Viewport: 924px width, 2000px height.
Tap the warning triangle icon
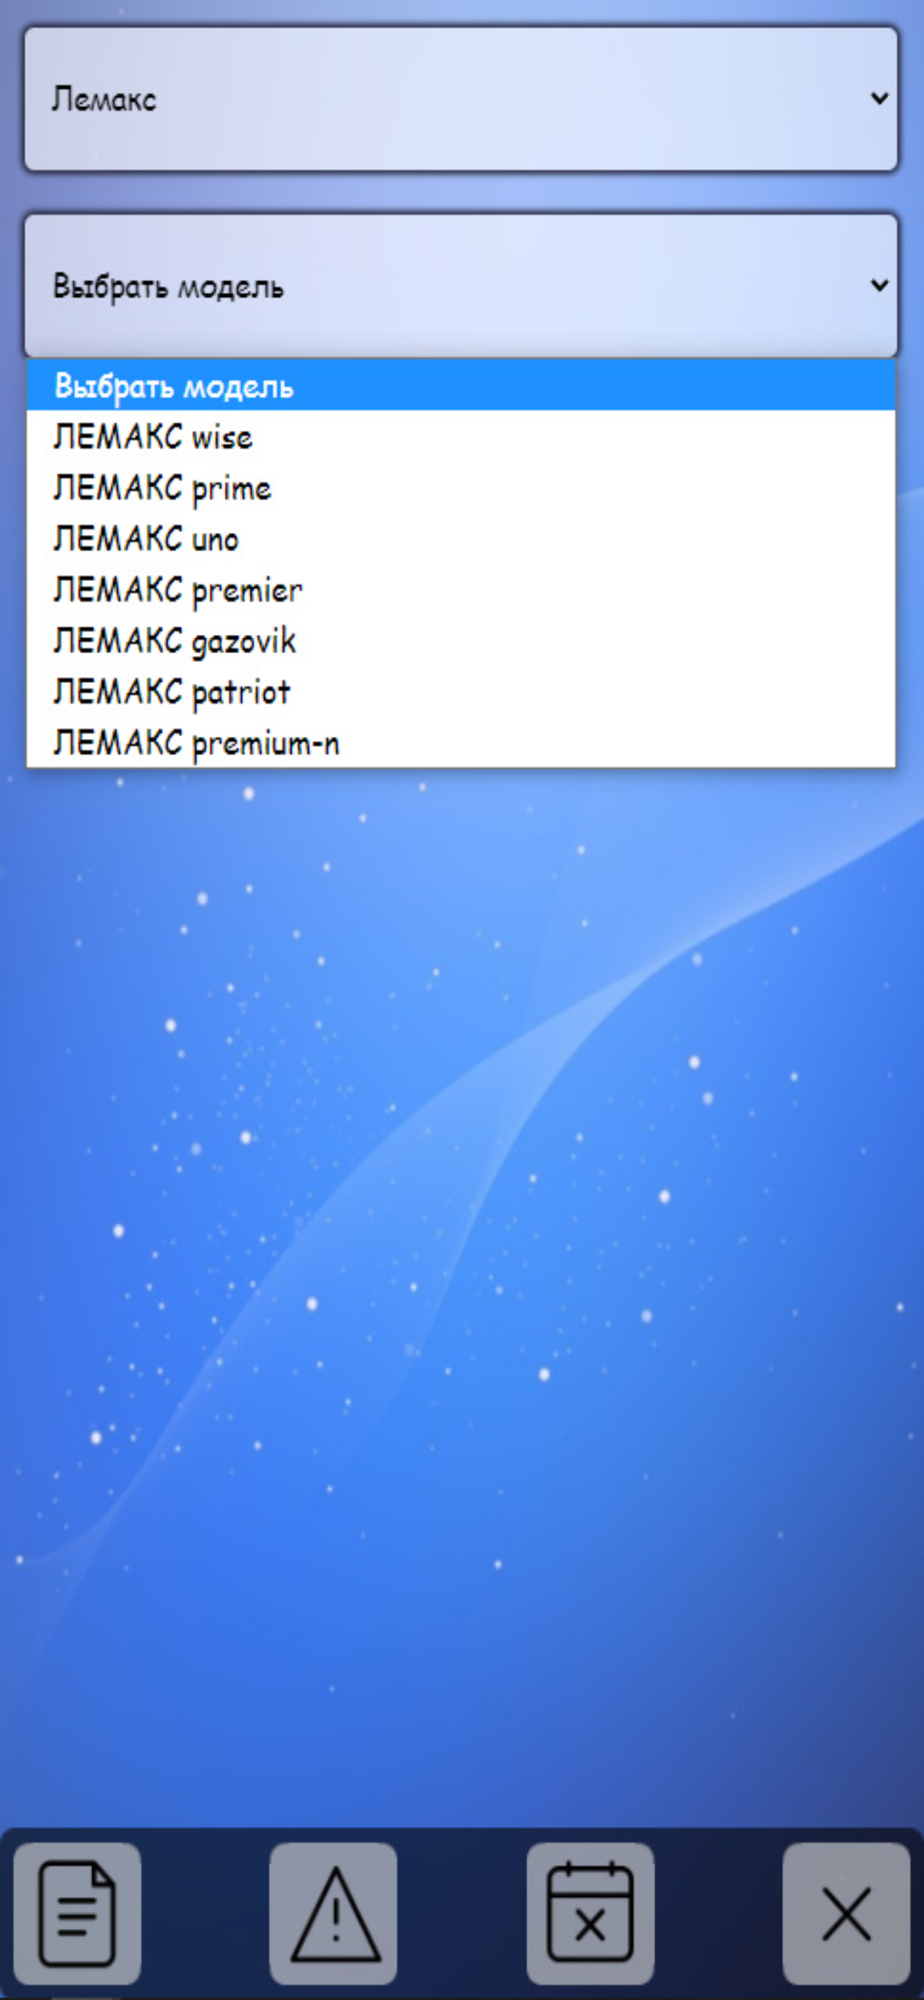(x=333, y=1913)
